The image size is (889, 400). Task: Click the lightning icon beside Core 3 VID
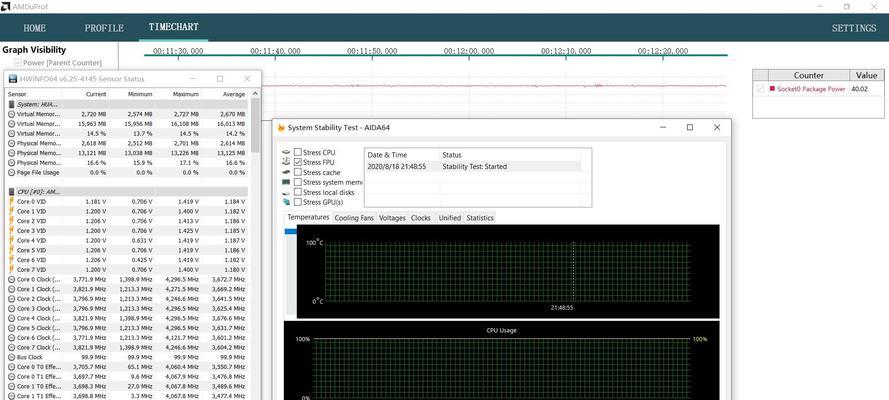[12, 231]
